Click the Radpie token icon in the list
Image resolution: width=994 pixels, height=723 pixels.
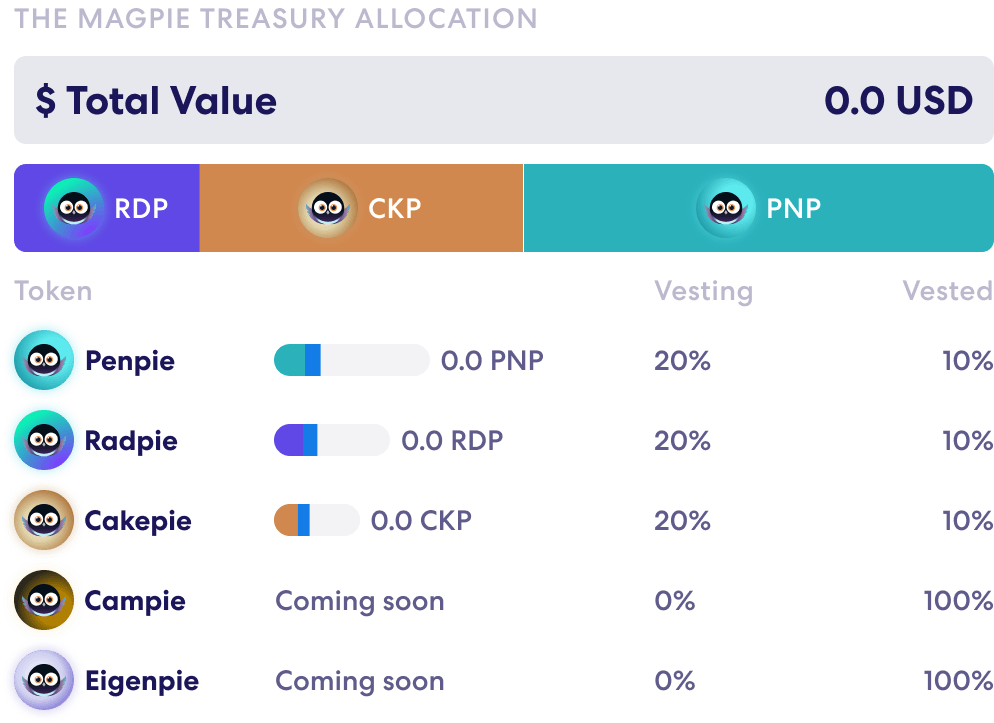[x=44, y=440]
